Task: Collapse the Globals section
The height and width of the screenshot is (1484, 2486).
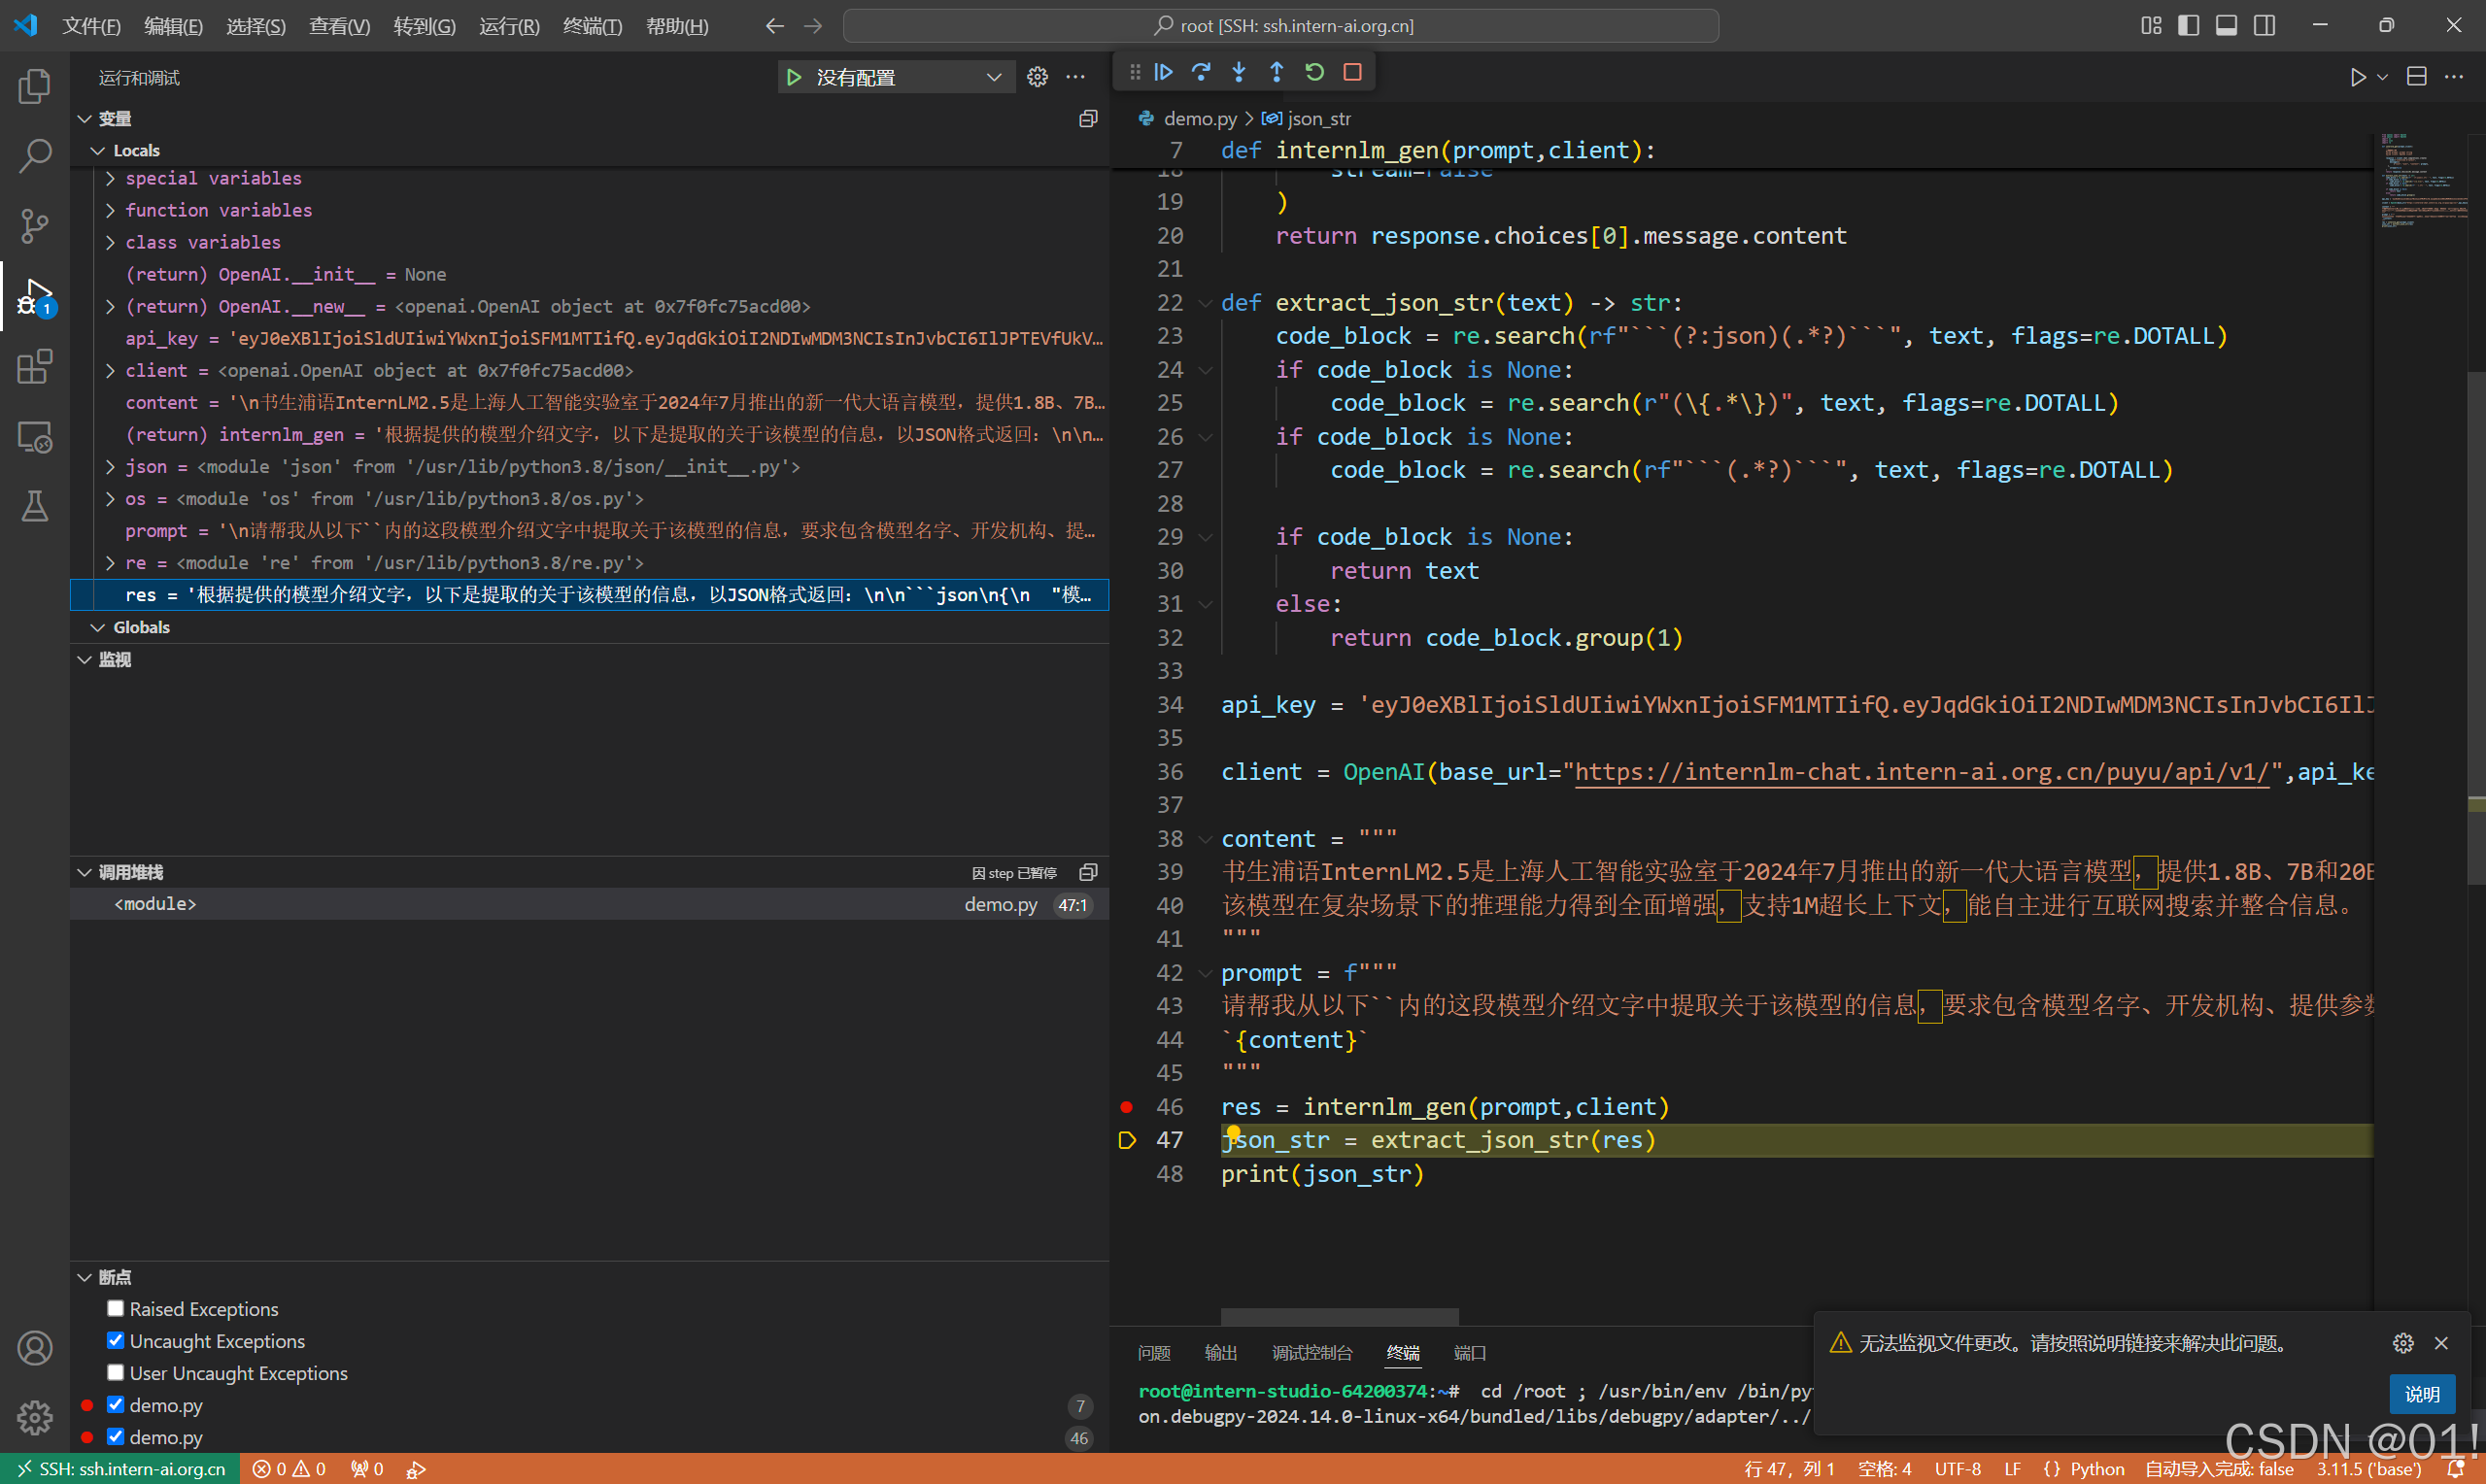Action: point(98,627)
